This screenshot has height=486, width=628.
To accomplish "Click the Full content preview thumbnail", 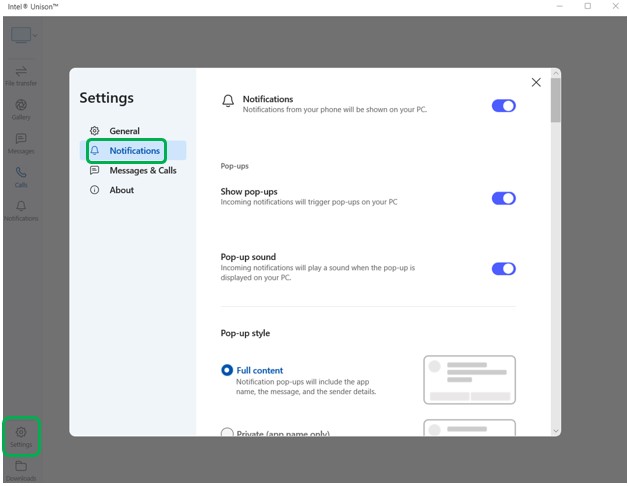I will click(469, 380).
